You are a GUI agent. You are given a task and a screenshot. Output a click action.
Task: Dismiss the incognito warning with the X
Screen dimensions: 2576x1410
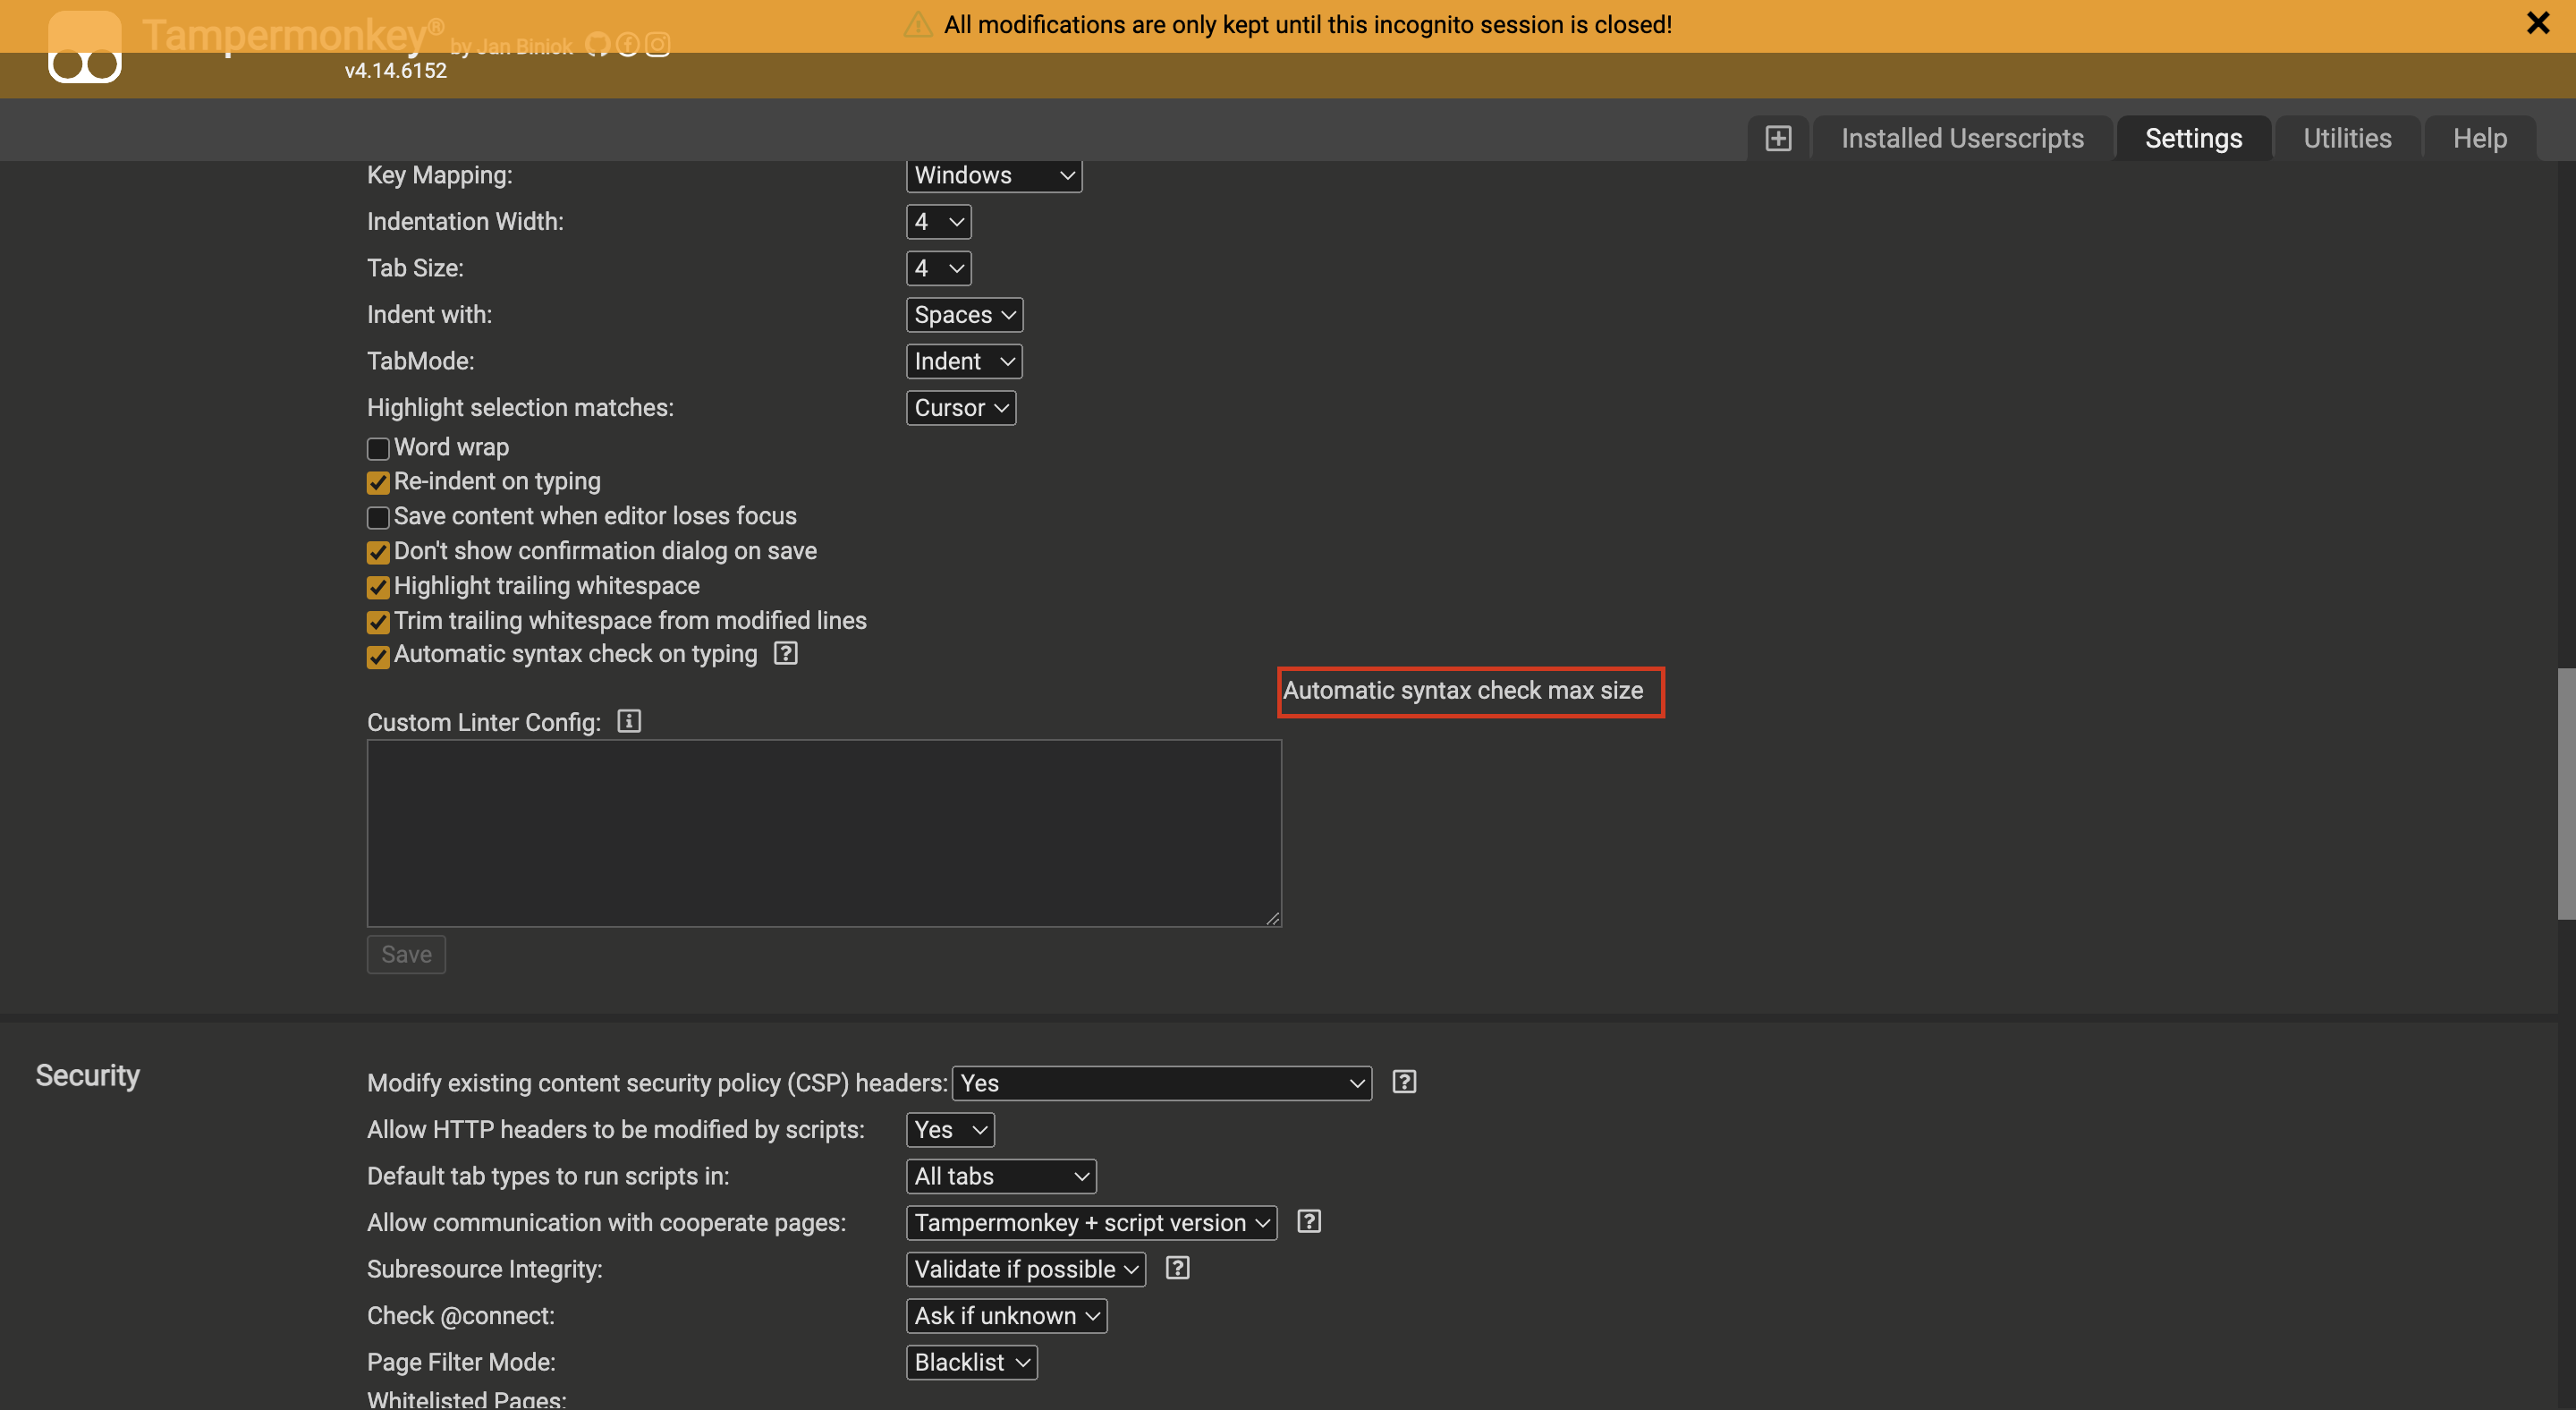coord(2537,23)
